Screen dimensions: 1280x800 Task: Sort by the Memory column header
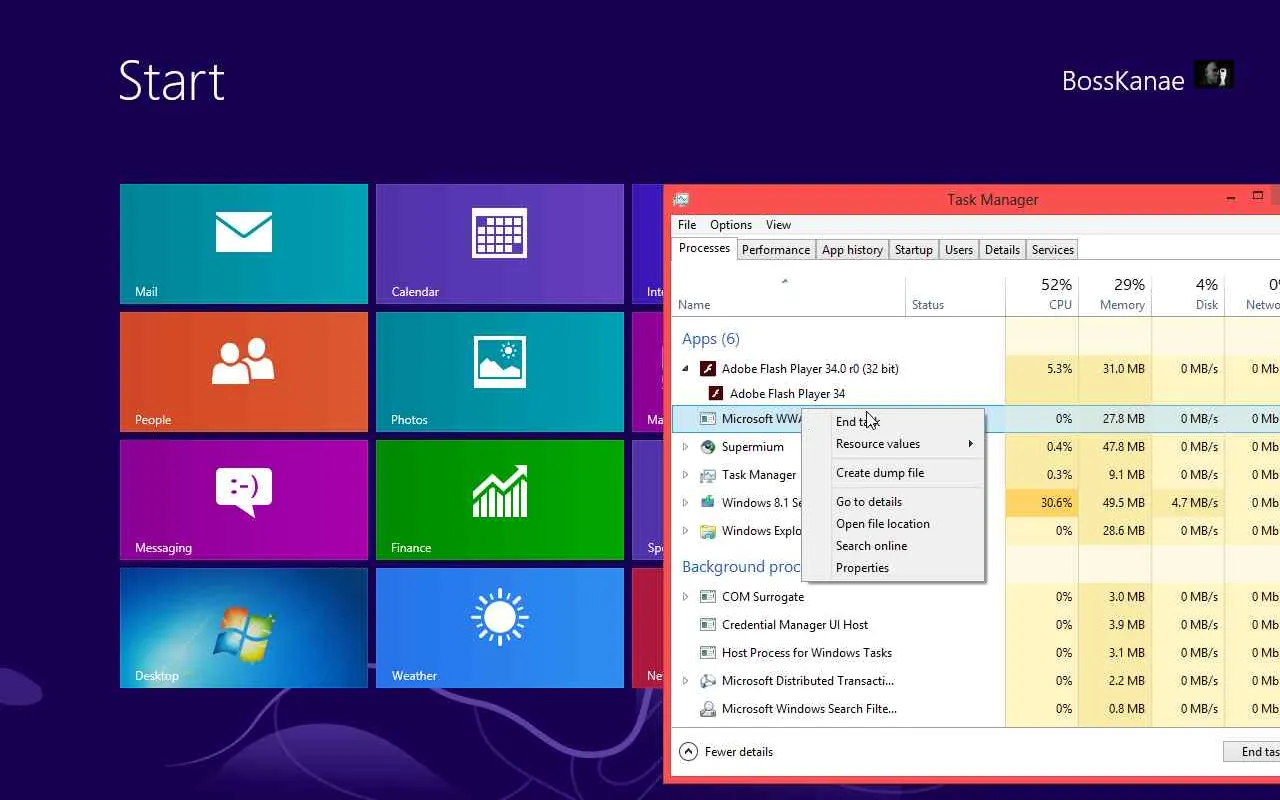1116,295
